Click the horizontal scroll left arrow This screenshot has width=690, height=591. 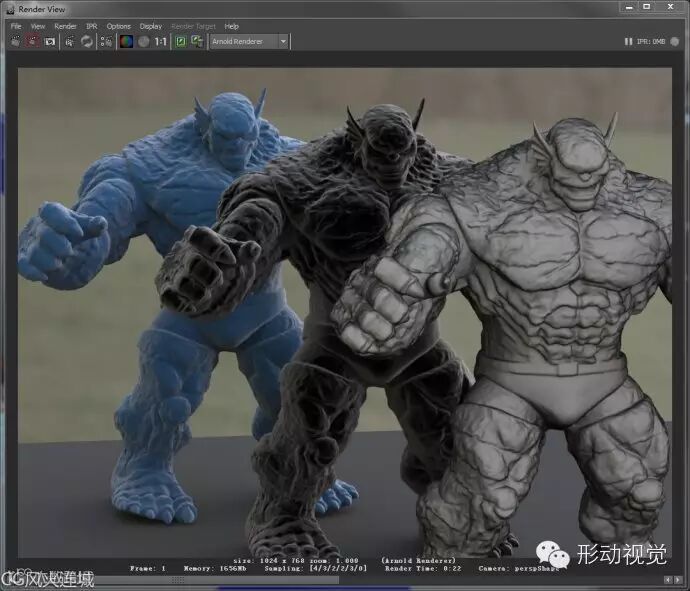(668, 580)
